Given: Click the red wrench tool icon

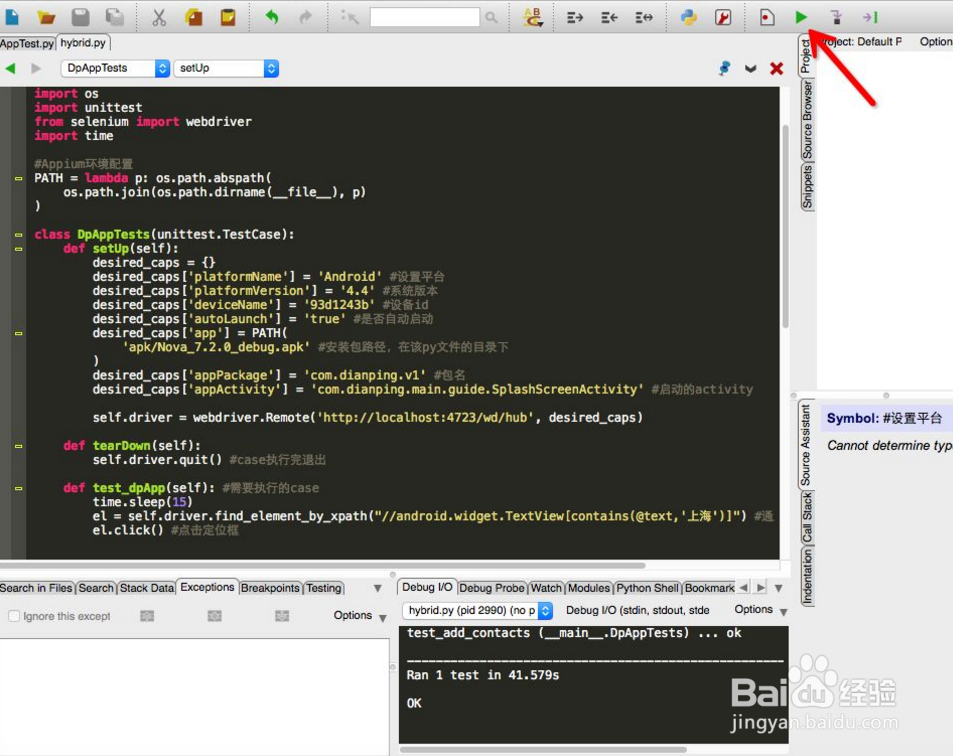Looking at the screenshot, I should [x=723, y=17].
